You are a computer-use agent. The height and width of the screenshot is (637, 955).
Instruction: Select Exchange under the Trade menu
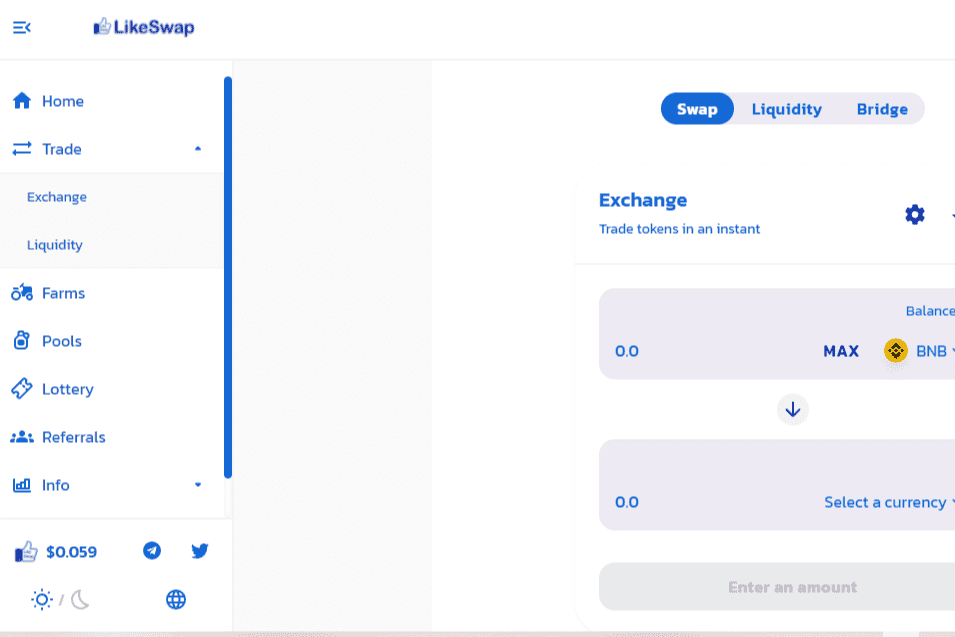(56, 196)
